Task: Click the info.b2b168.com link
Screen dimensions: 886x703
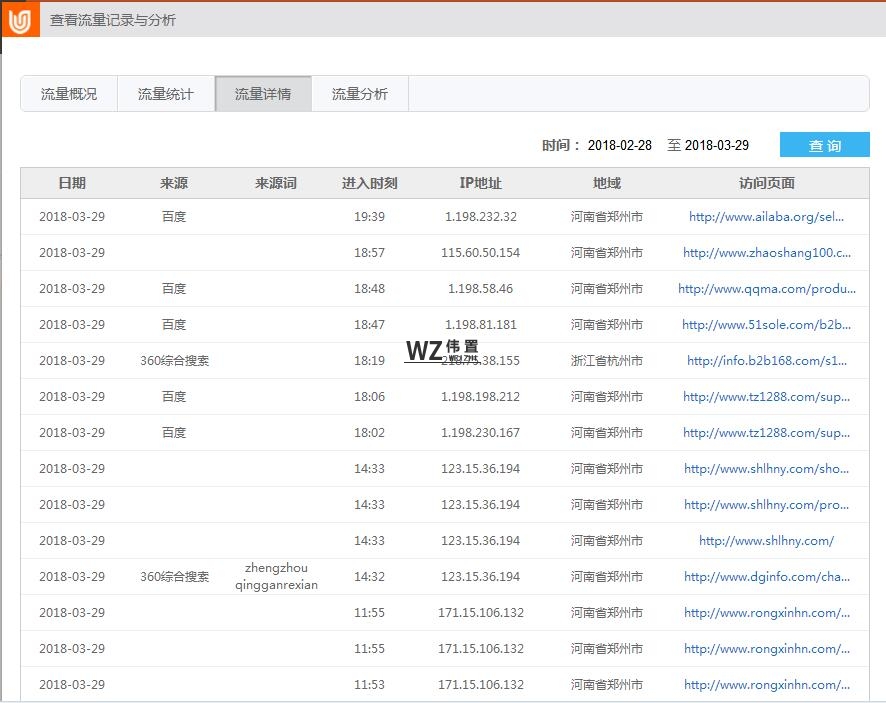Action: (x=765, y=360)
